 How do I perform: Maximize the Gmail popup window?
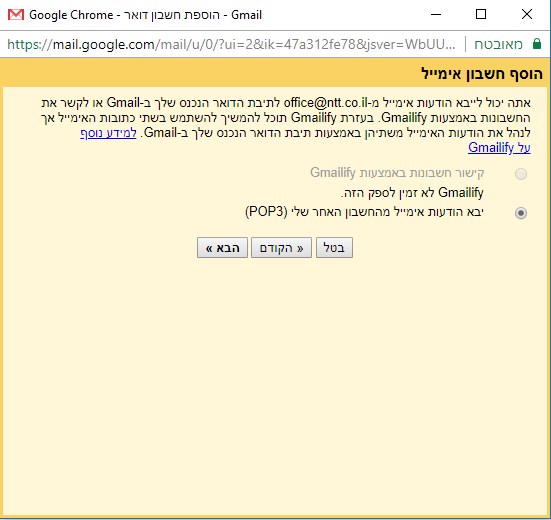click(x=481, y=15)
